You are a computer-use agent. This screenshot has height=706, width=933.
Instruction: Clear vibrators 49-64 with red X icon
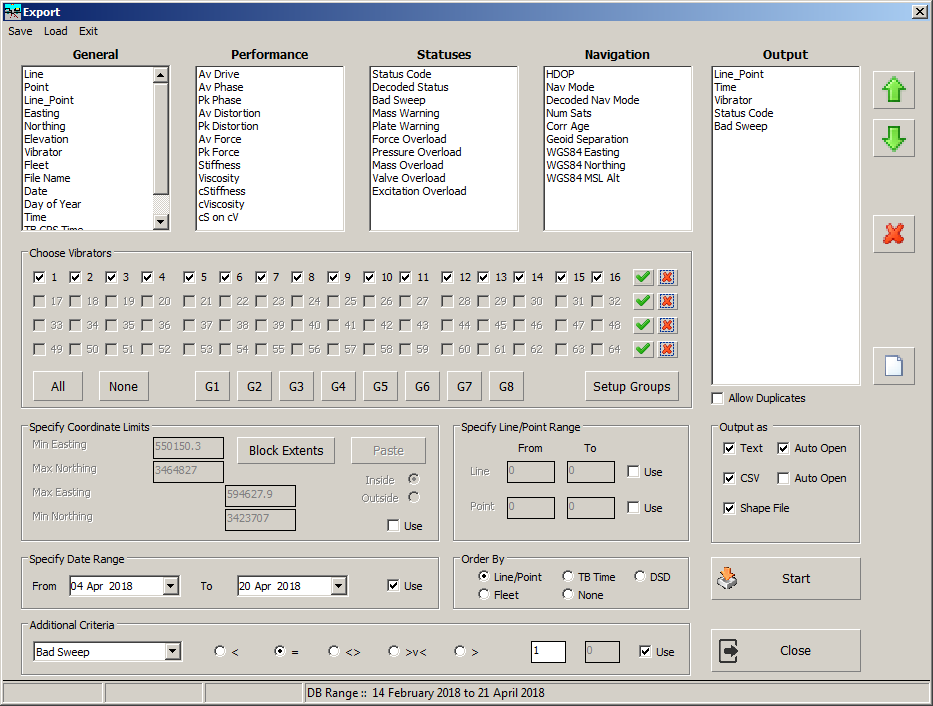pyautogui.click(x=667, y=349)
